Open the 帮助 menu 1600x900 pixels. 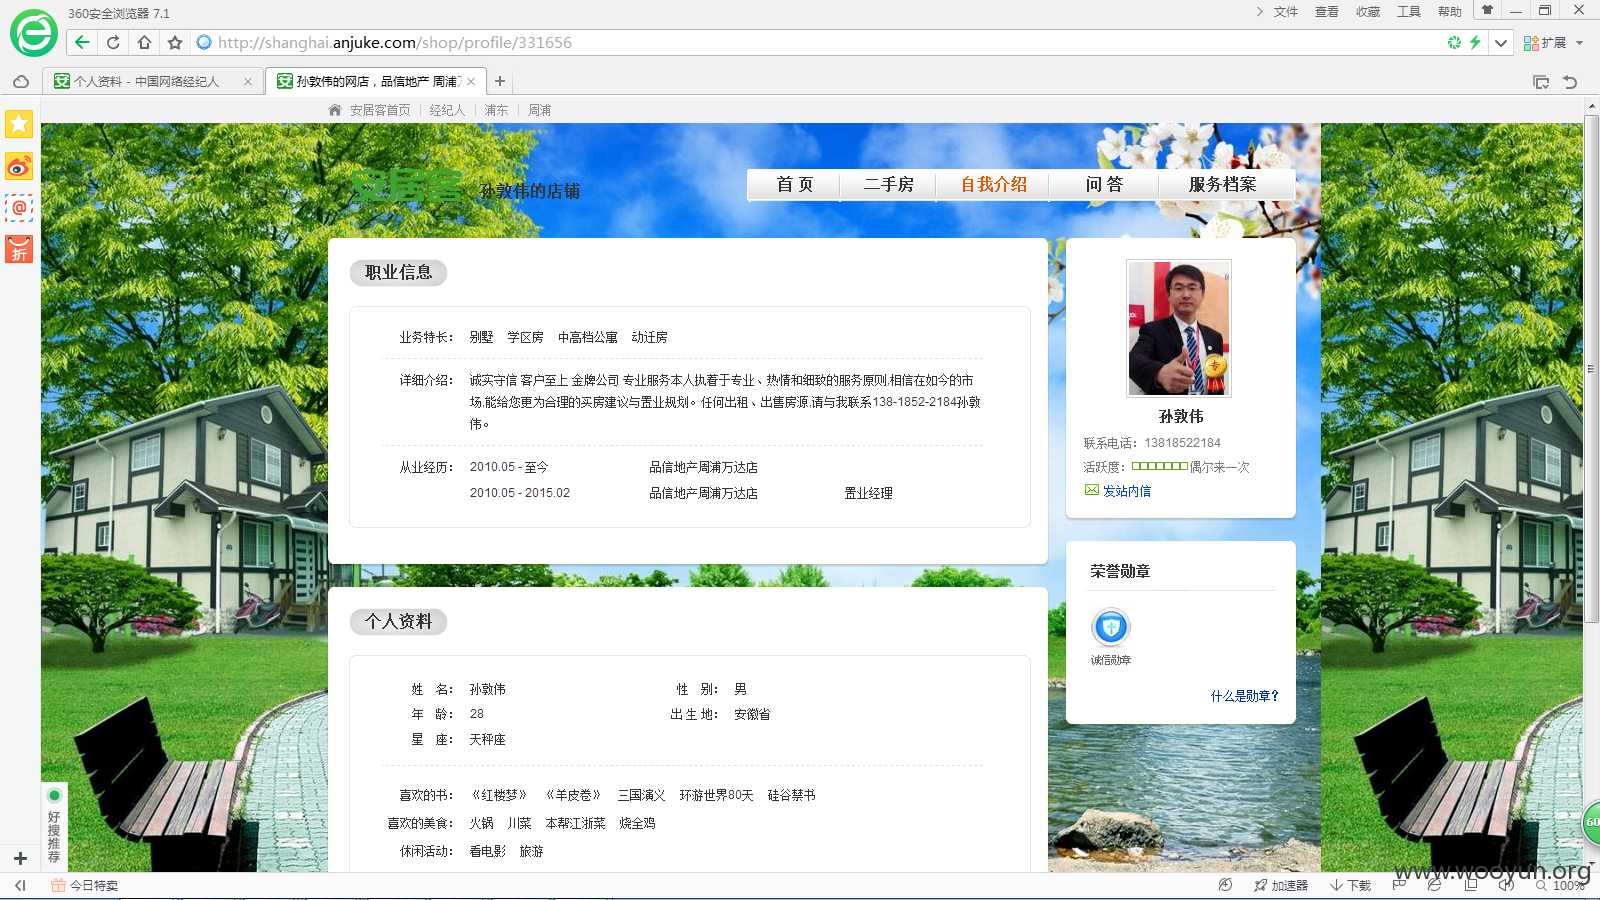coord(1450,11)
